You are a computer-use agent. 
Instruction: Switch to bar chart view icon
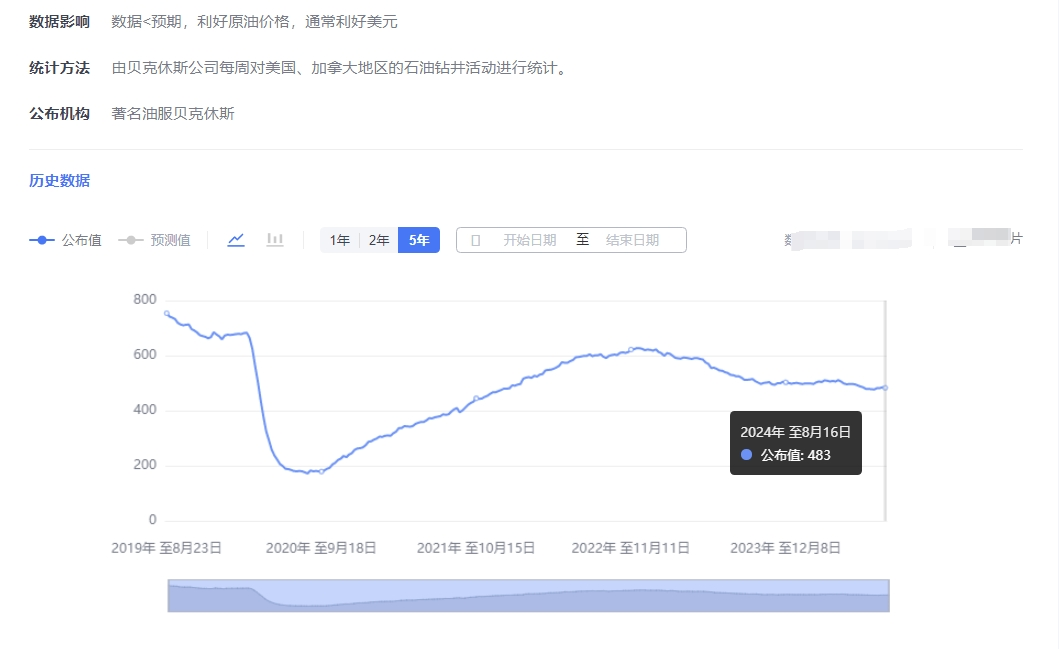tap(275, 240)
